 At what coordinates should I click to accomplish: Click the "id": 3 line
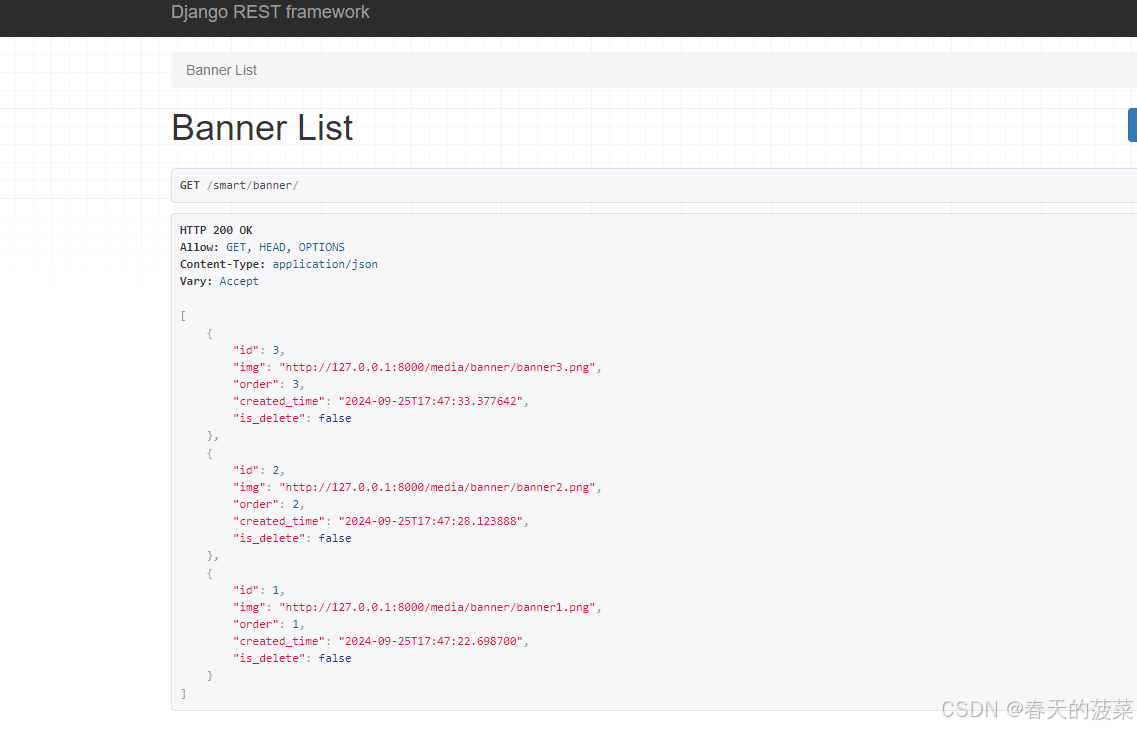(x=259, y=350)
